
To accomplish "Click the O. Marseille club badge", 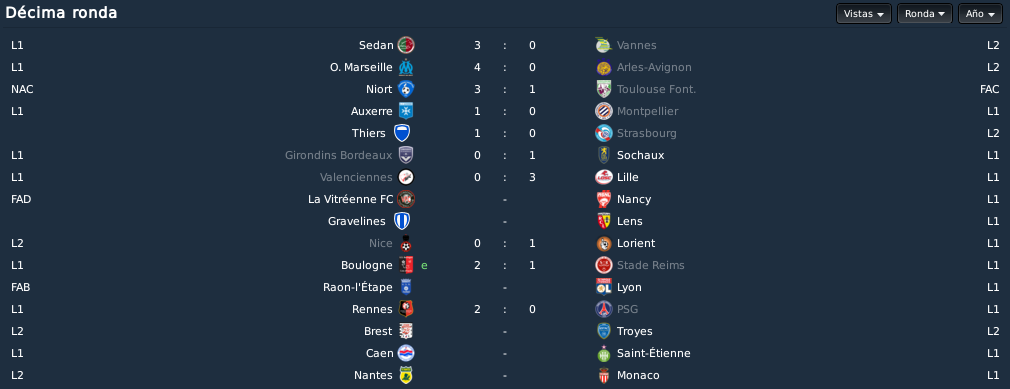I will (406, 67).
